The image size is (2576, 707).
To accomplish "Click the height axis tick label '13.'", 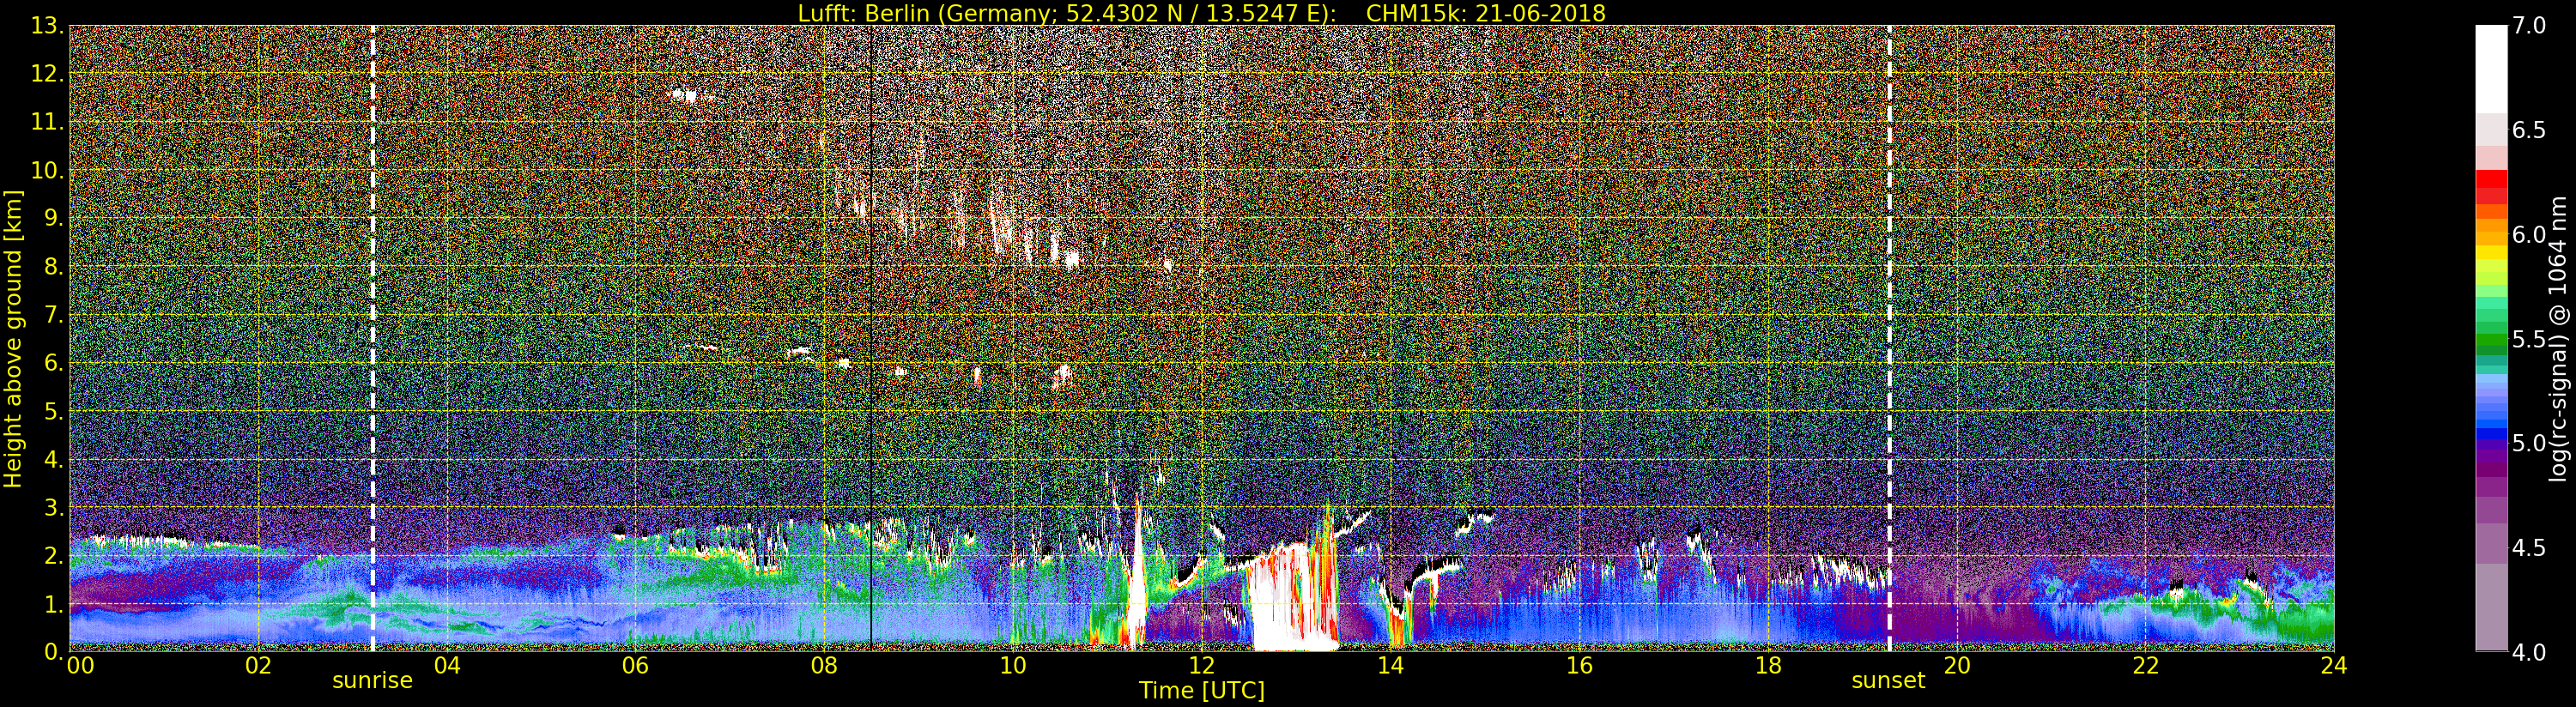I will tap(46, 26).
